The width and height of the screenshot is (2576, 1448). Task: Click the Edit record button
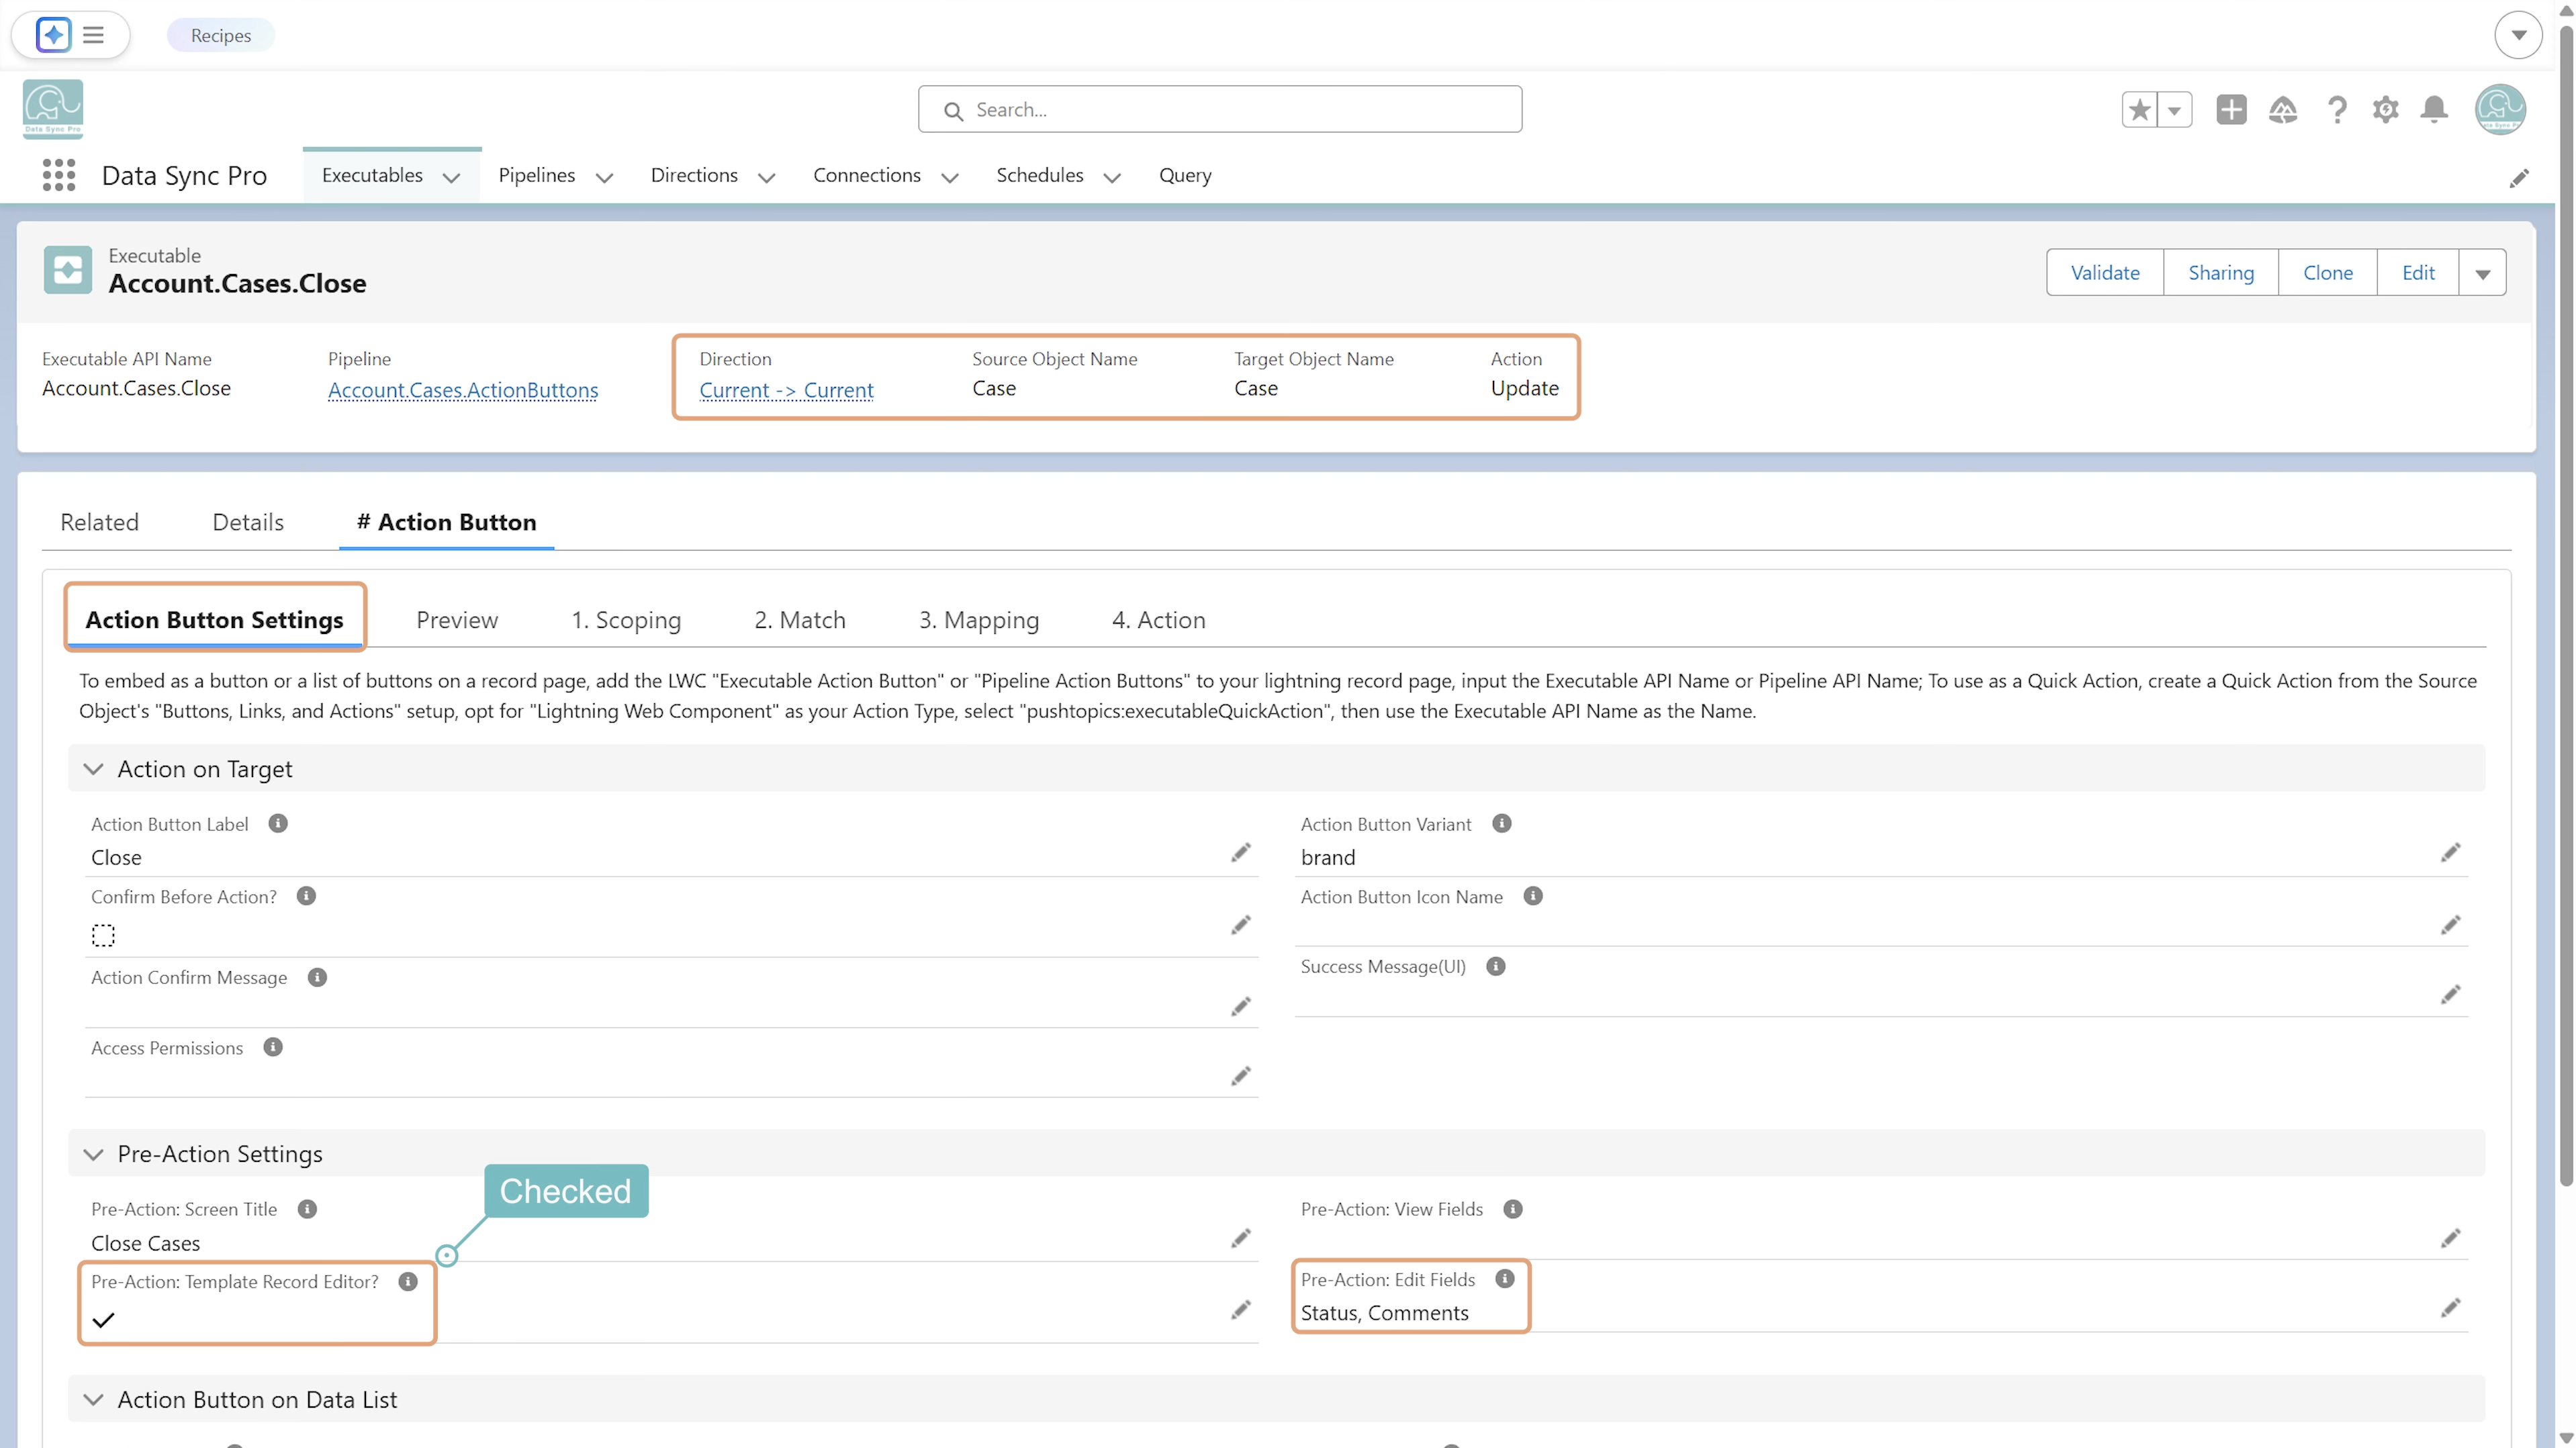click(x=2417, y=273)
